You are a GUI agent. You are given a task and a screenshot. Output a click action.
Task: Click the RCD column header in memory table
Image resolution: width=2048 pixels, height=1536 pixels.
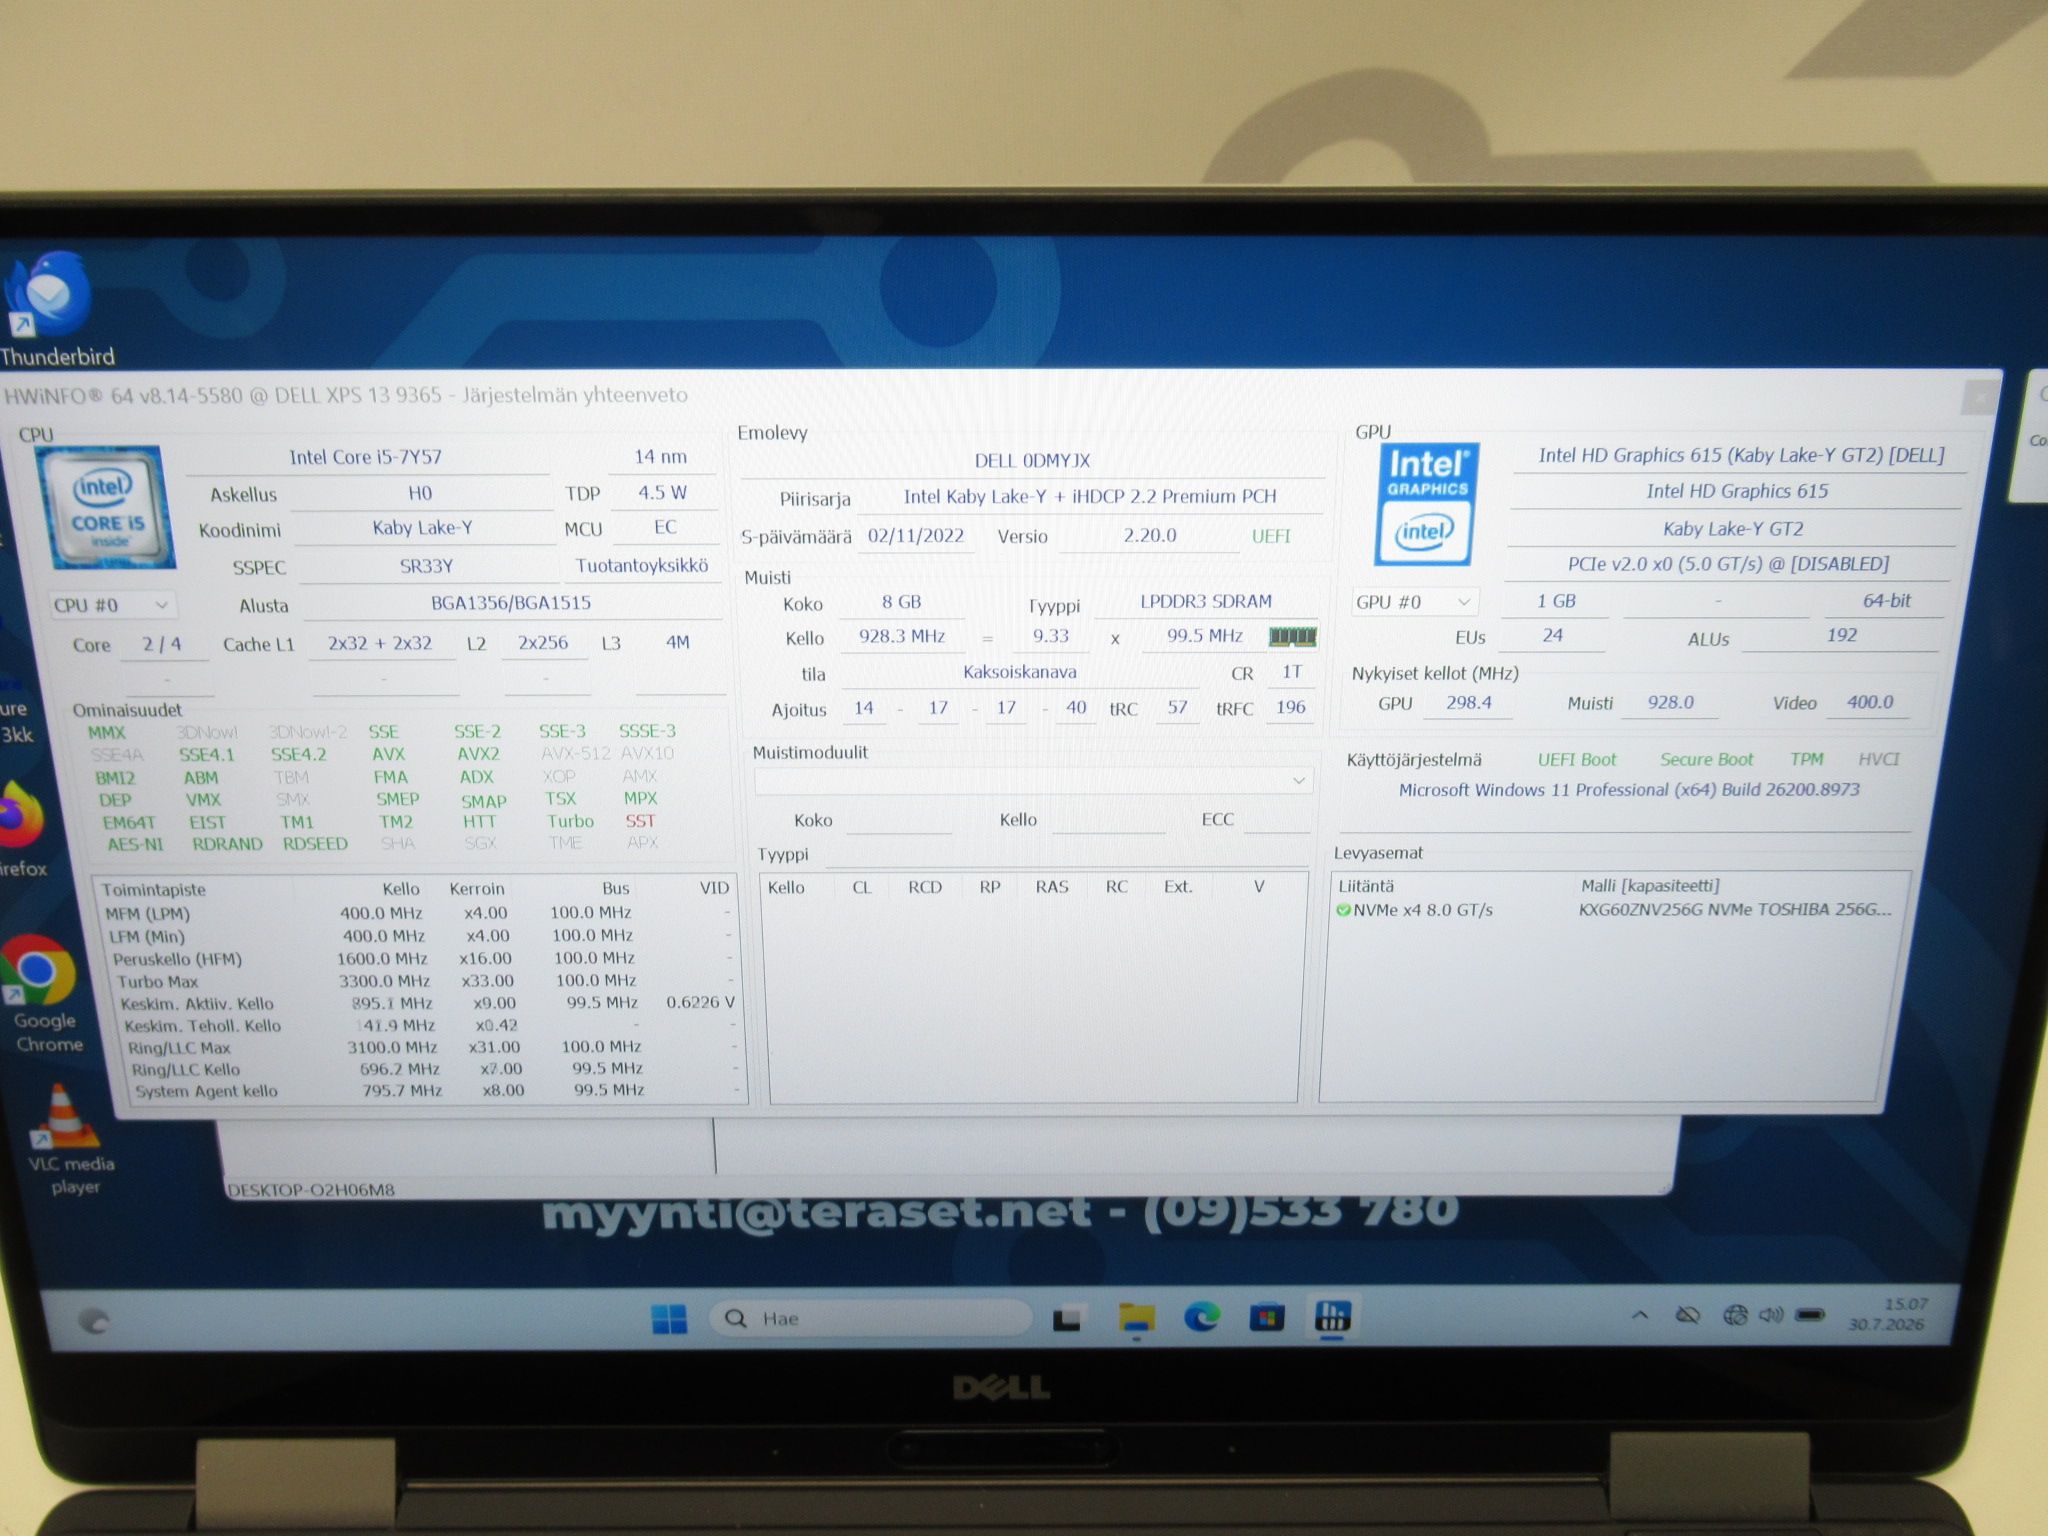click(x=925, y=887)
